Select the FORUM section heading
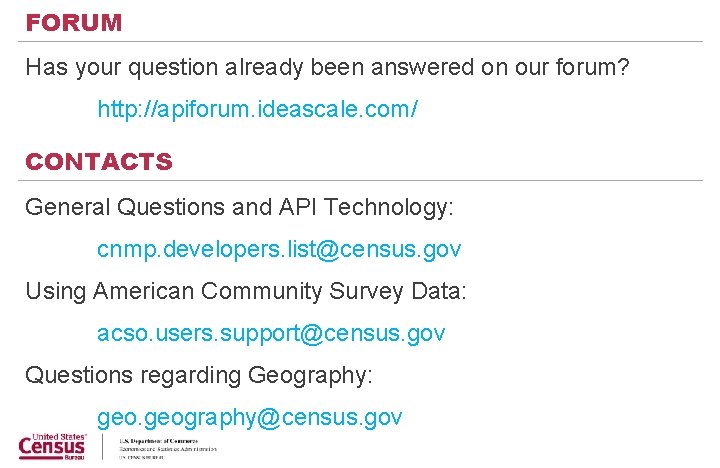 74,23
